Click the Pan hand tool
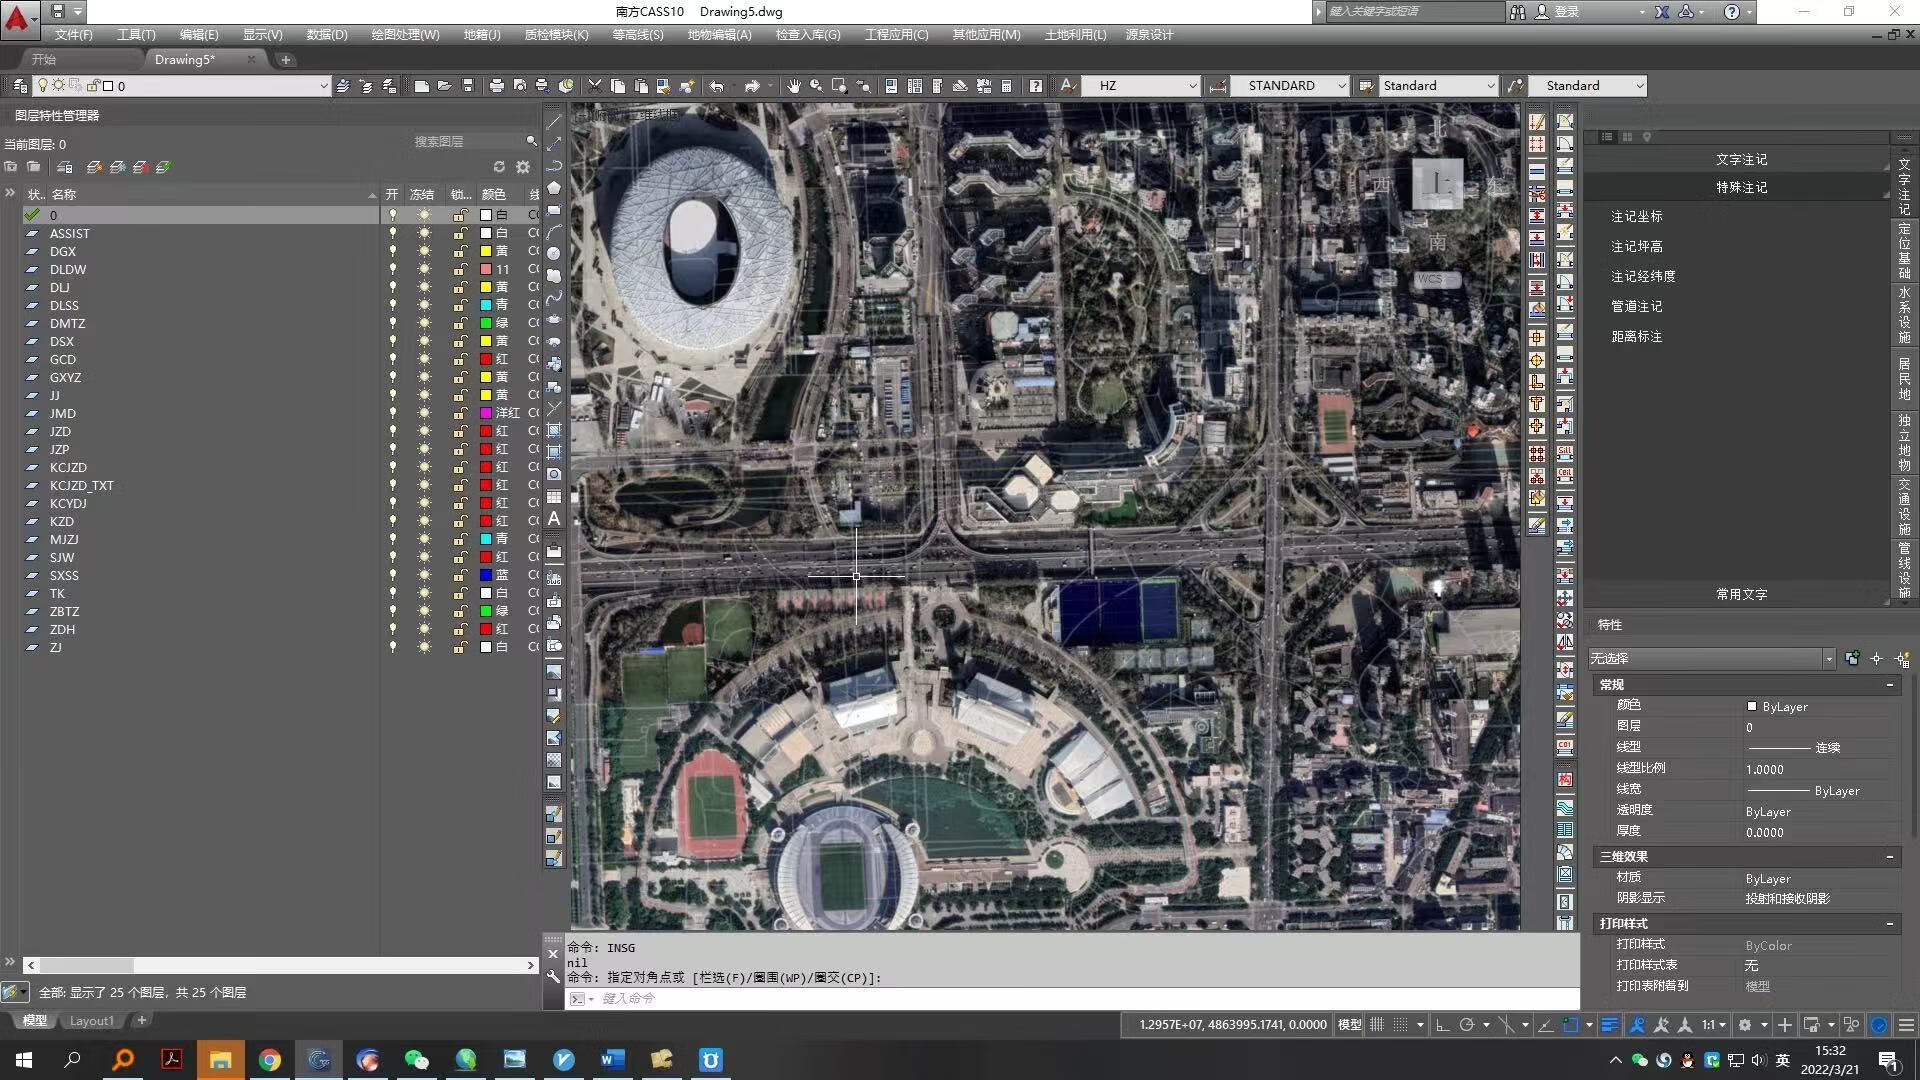 tap(793, 86)
